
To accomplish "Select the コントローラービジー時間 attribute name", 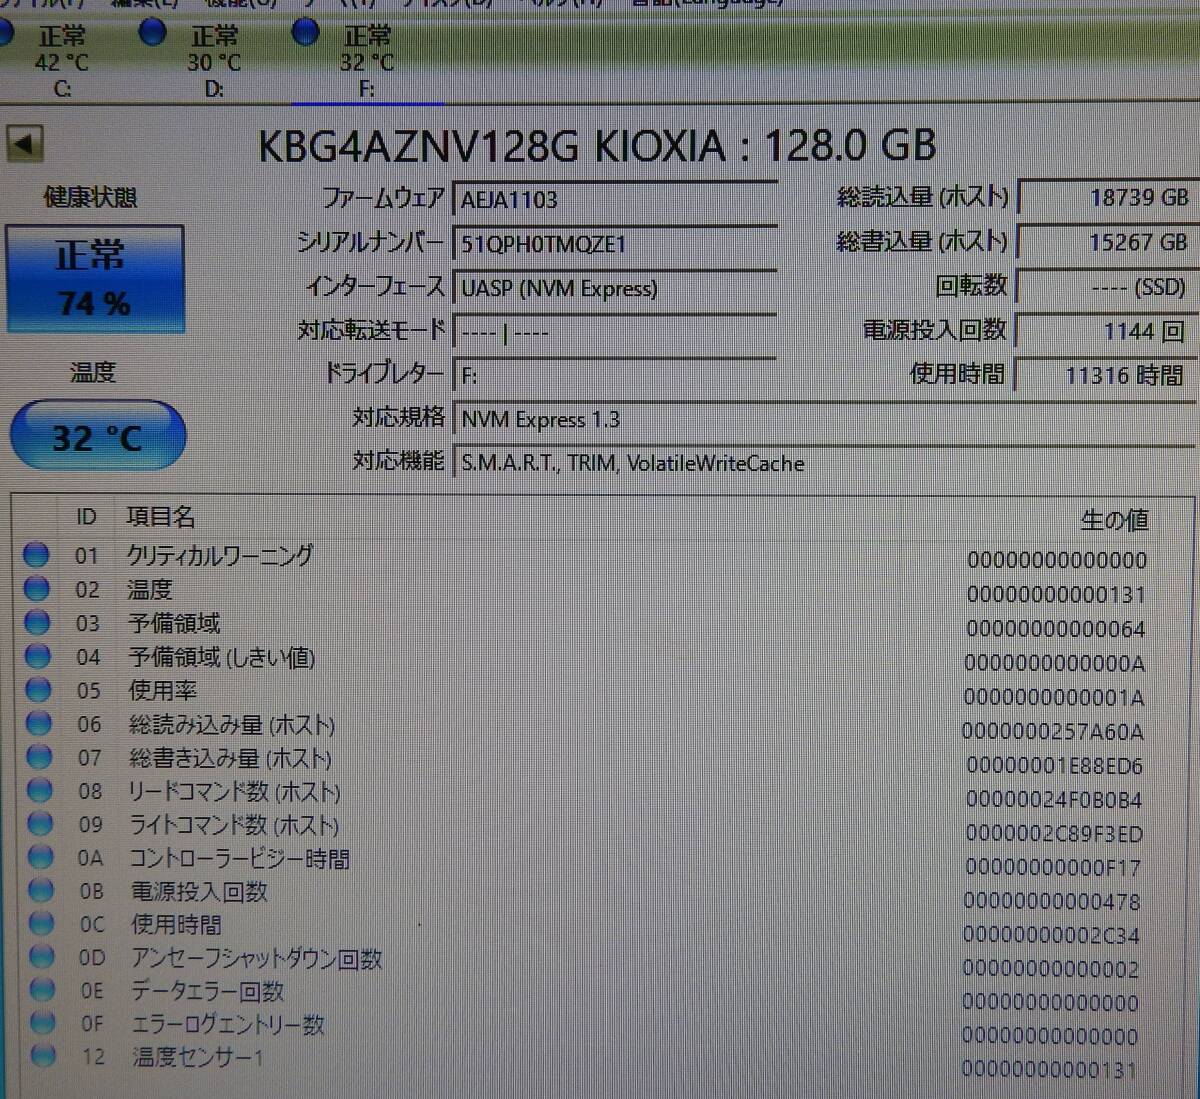I will point(240,858).
